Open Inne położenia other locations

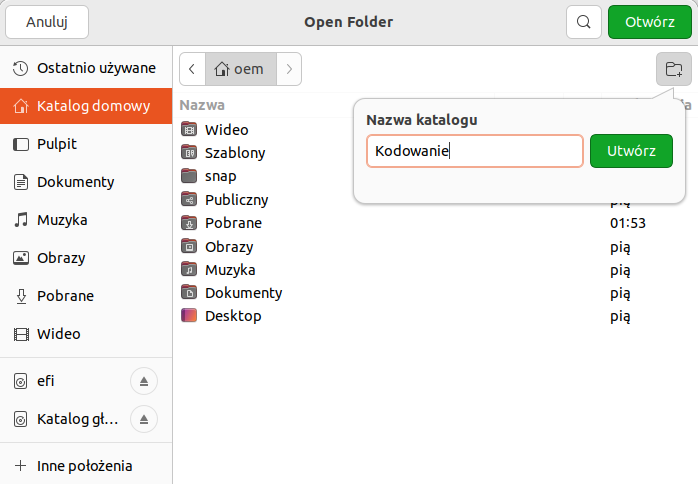point(86,466)
